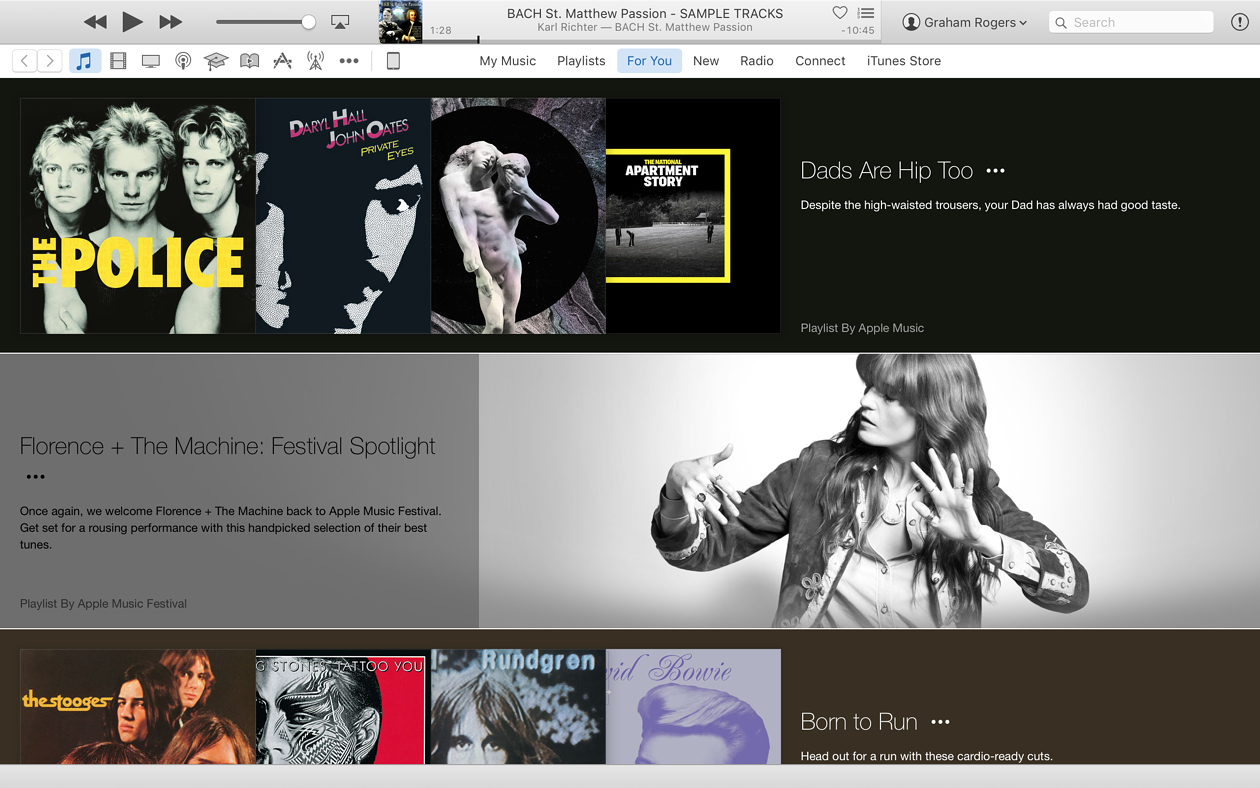The height and width of the screenshot is (788, 1260).
Task: Switch to the TV Shows library icon
Action: 151,61
